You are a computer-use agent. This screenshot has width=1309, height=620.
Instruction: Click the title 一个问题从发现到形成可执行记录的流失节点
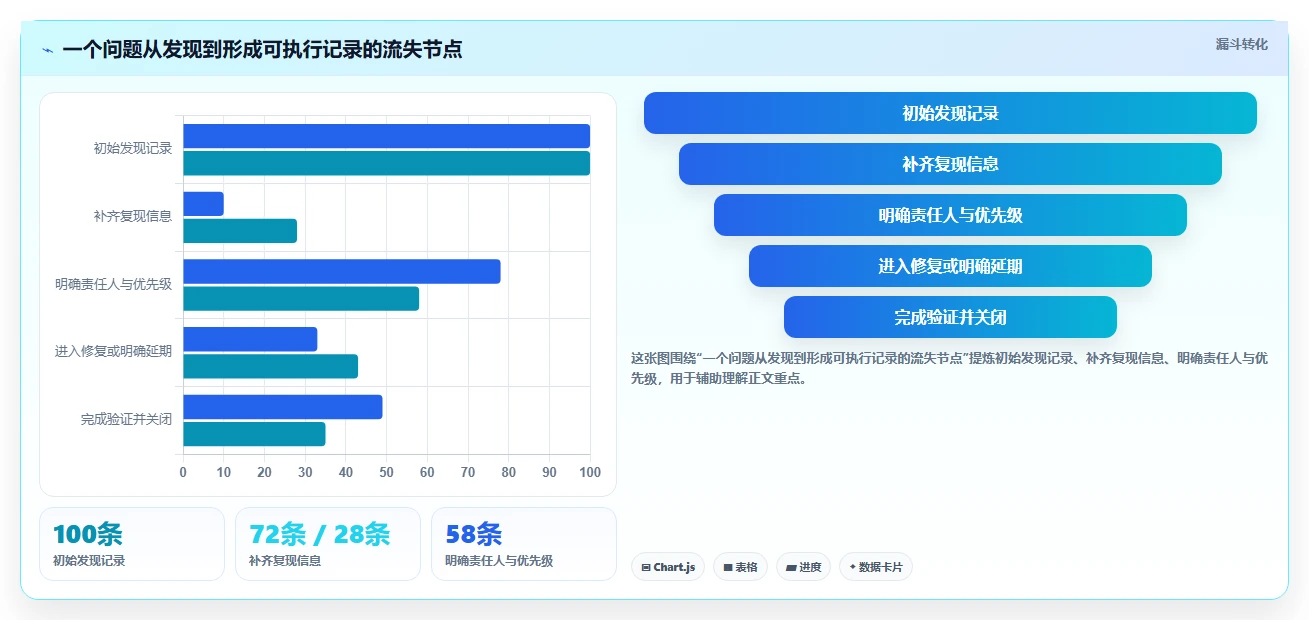(x=262, y=50)
